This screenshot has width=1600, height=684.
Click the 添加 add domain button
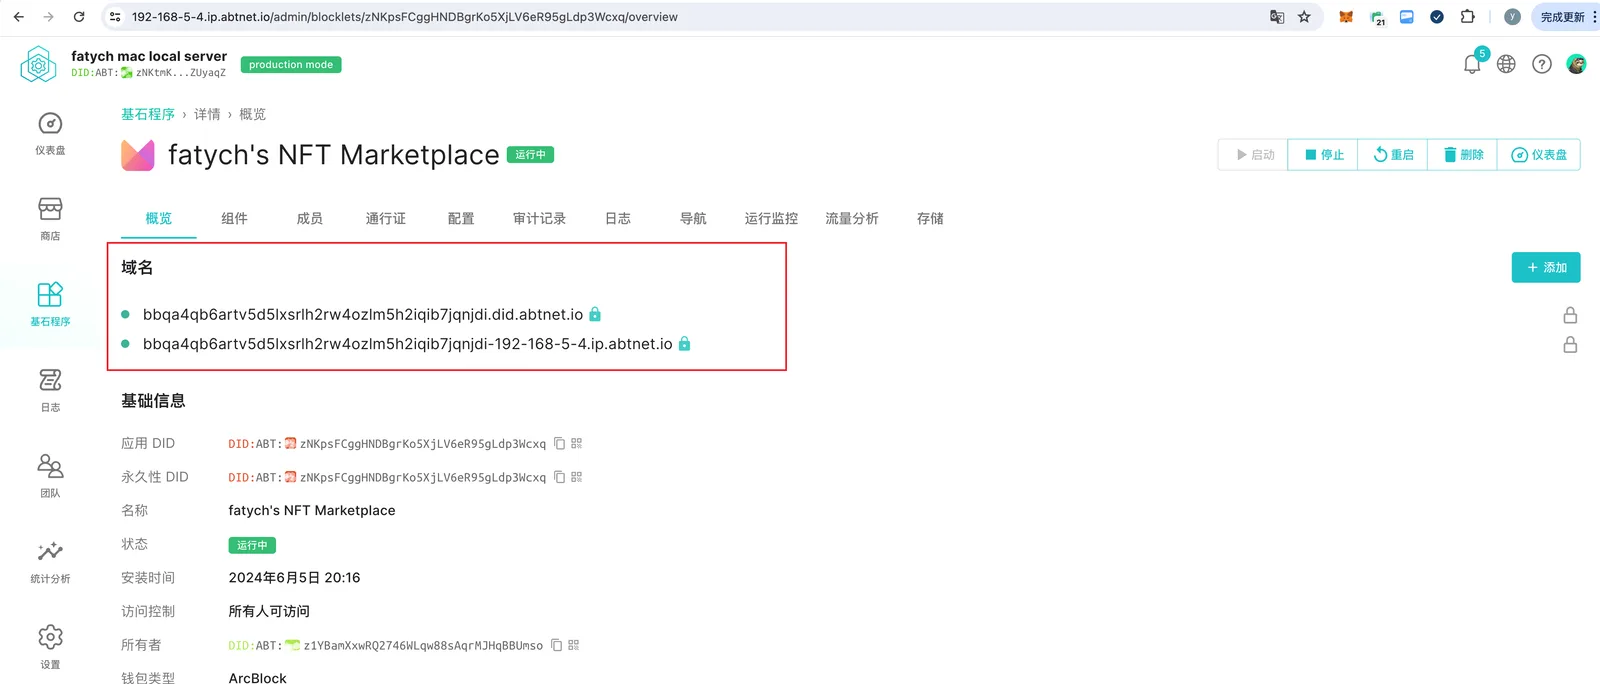click(1546, 267)
